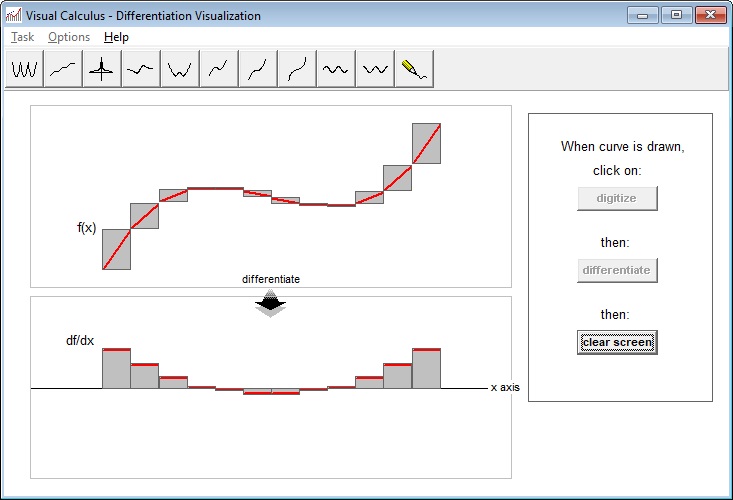Choose the sharp zigzag wave curve preset

click(375, 69)
